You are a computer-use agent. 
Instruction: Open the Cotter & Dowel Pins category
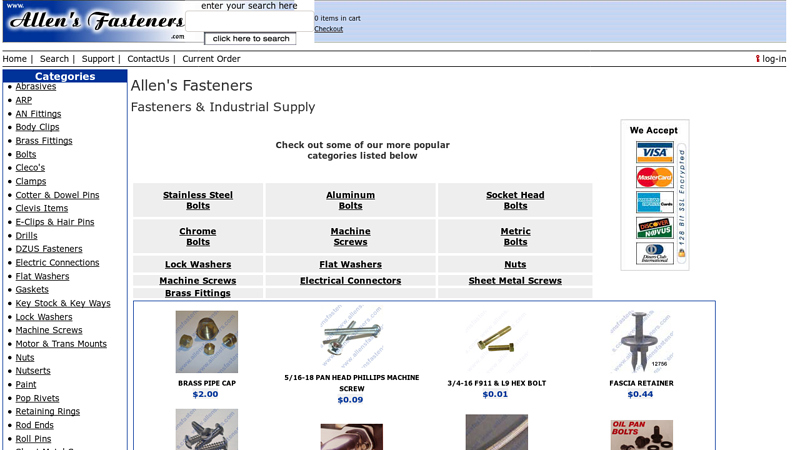57,195
